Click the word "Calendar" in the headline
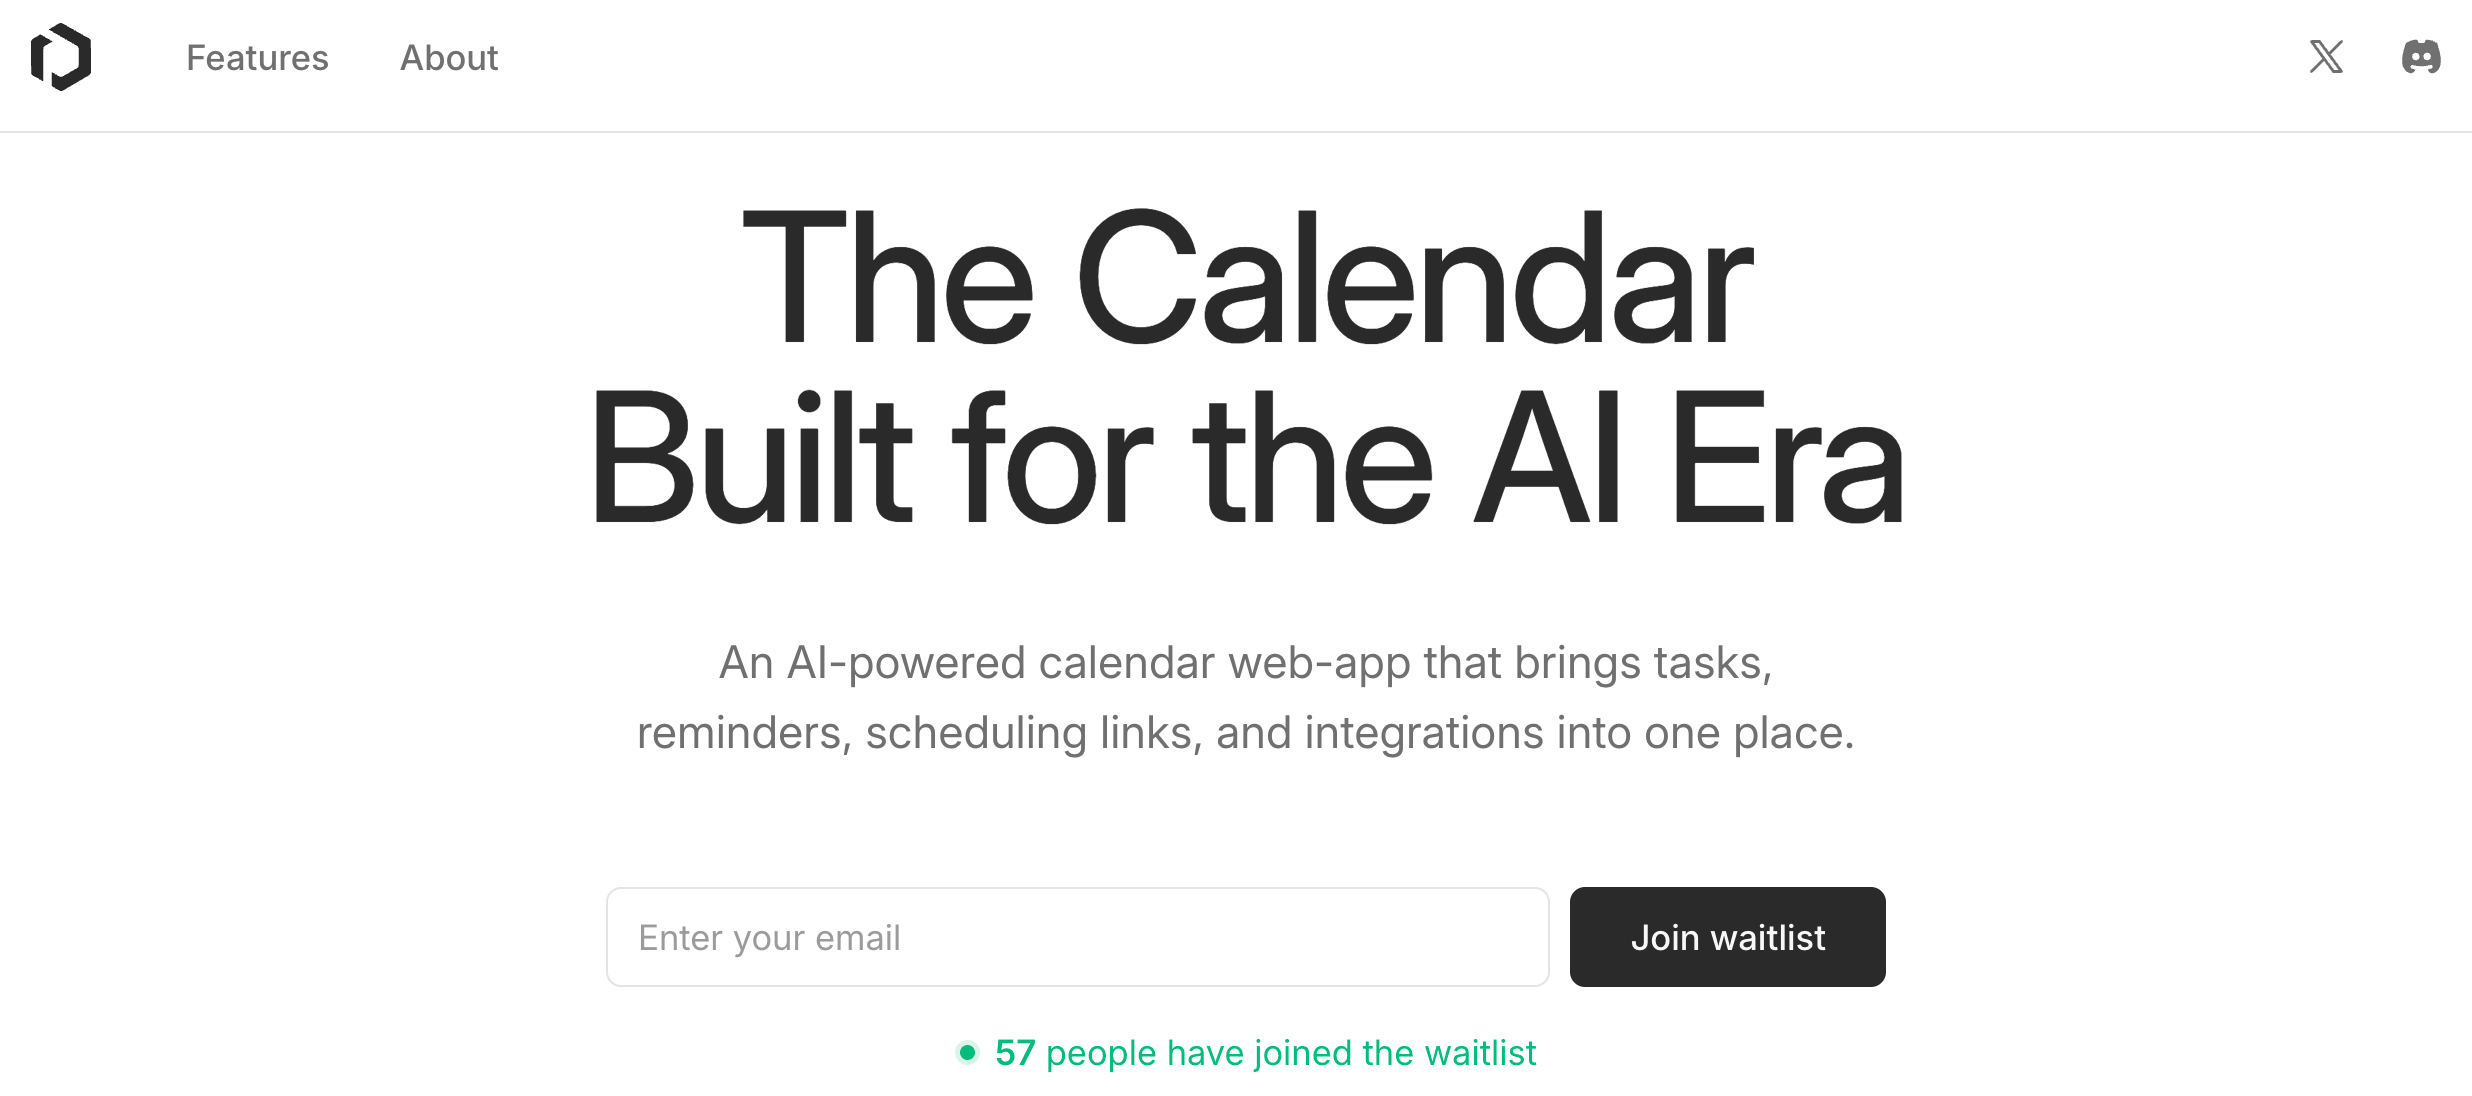This screenshot has height=1096, width=2472. click(1414, 279)
